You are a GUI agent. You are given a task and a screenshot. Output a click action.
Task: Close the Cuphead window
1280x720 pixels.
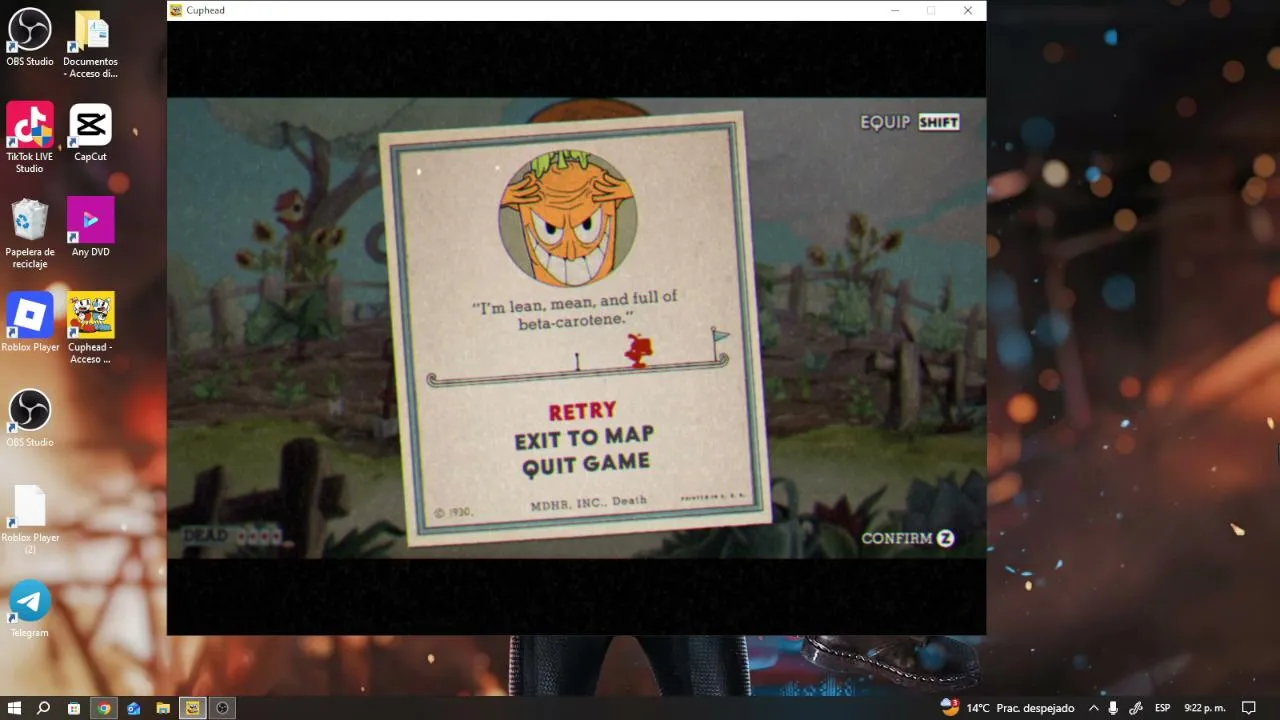pyautogui.click(x=968, y=10)
